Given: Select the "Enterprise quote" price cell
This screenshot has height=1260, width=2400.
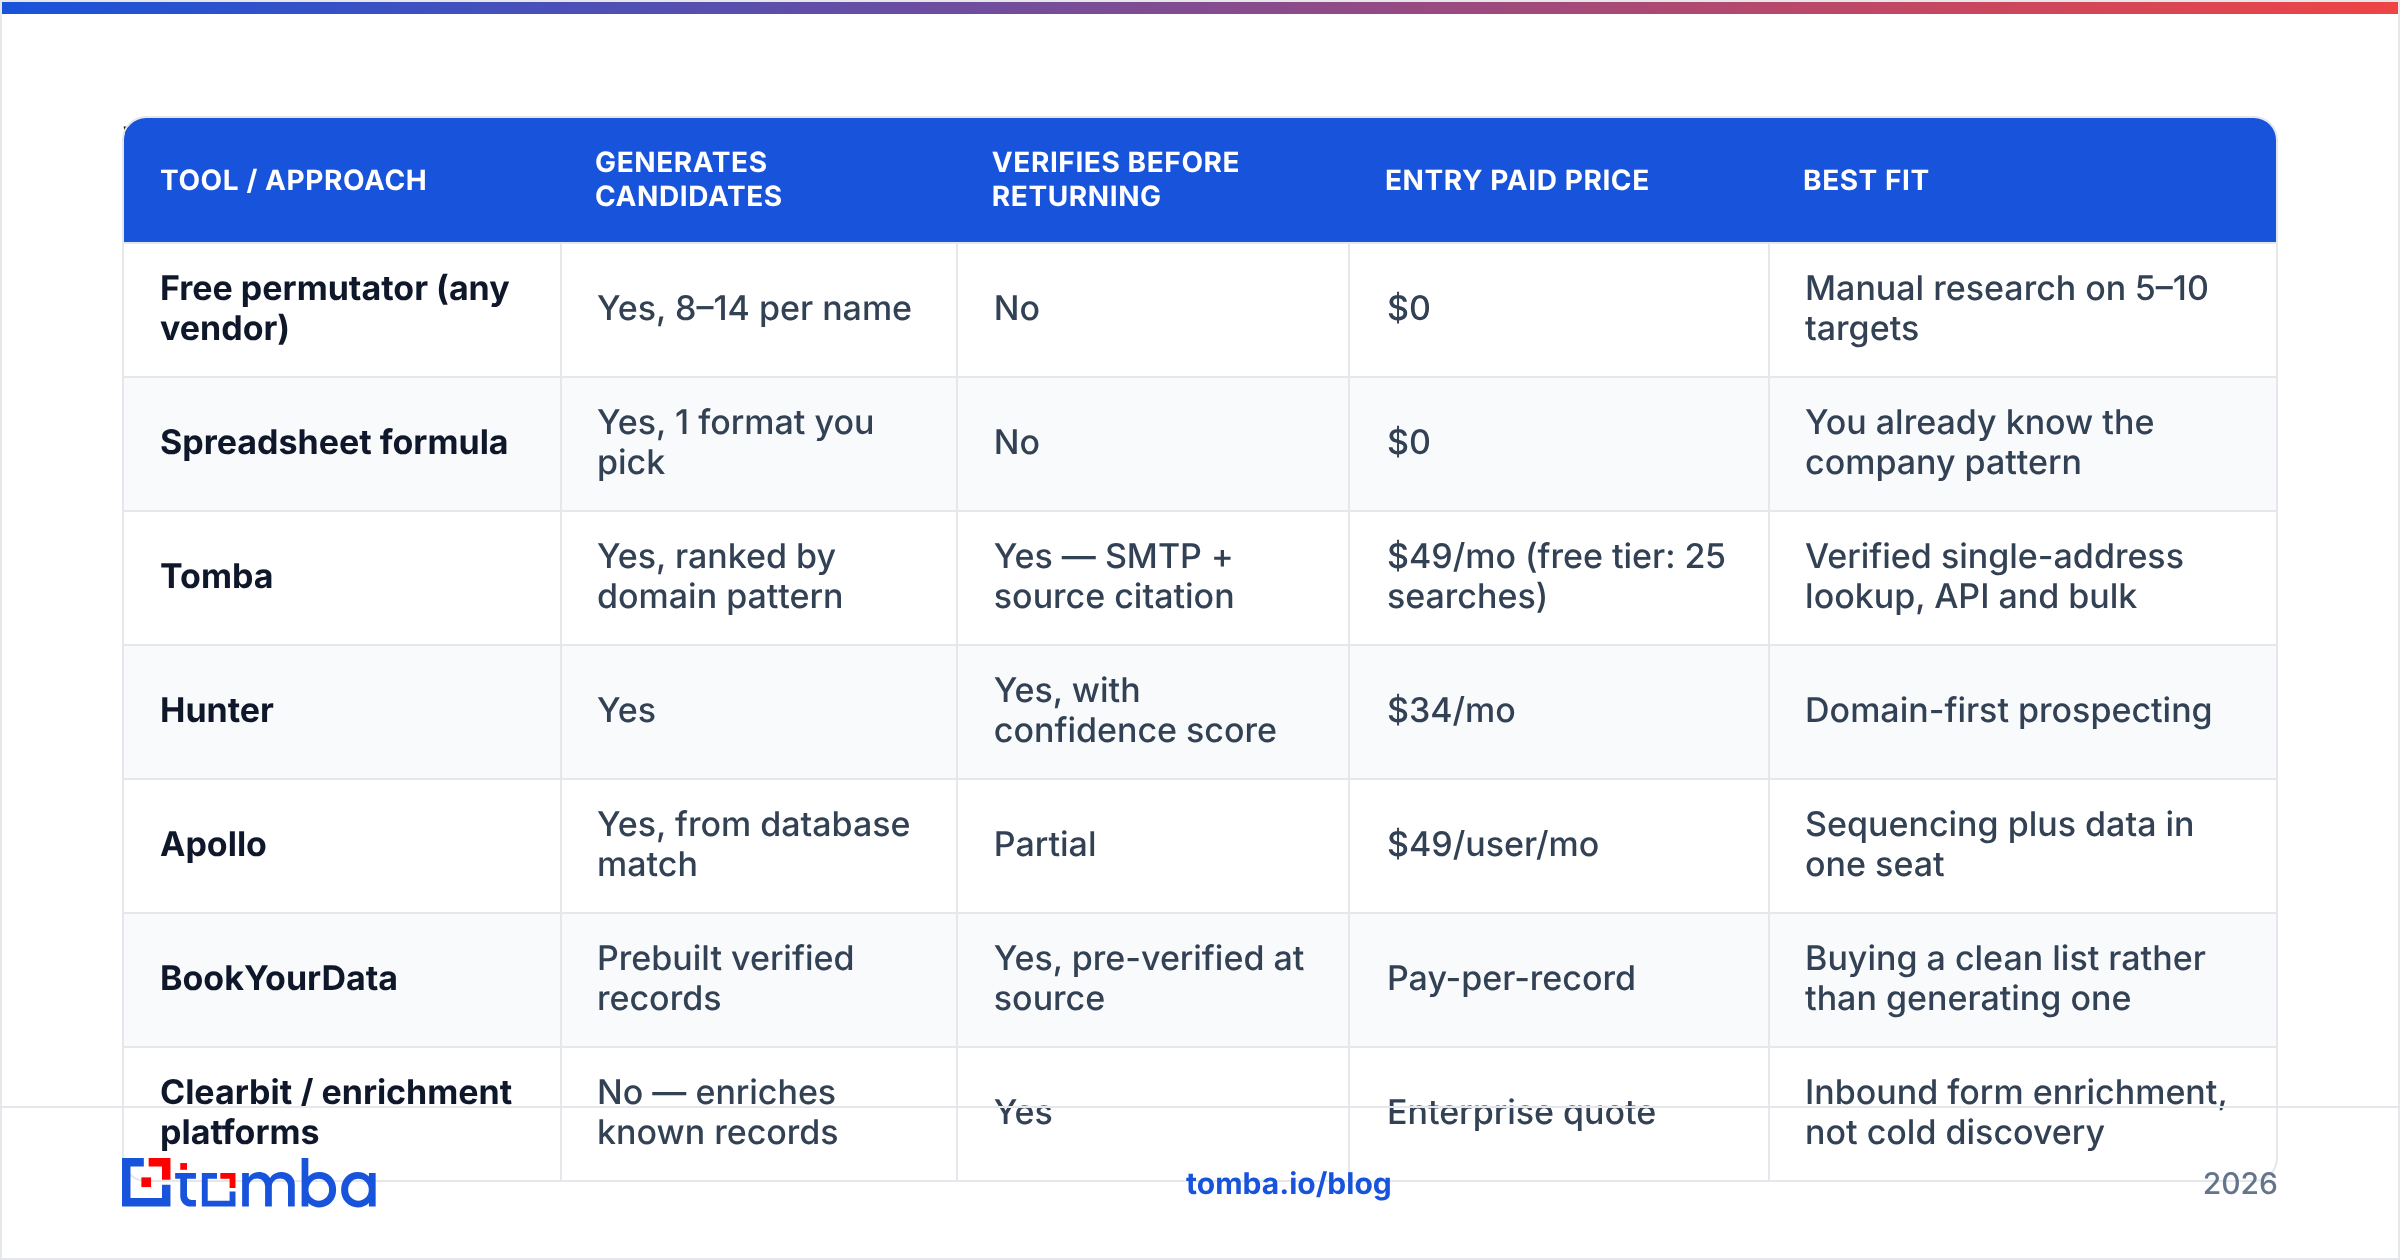Looking at the screenshot, I should pyautogui.click(x=1521, y=1112).
